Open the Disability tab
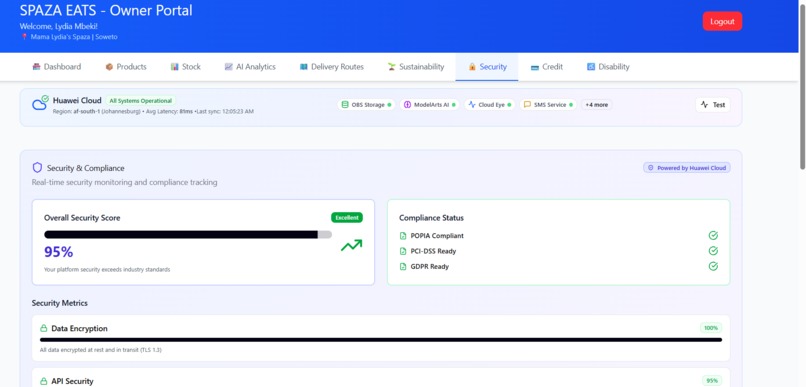Screen dimensions: 806x387 pos(608,67)
